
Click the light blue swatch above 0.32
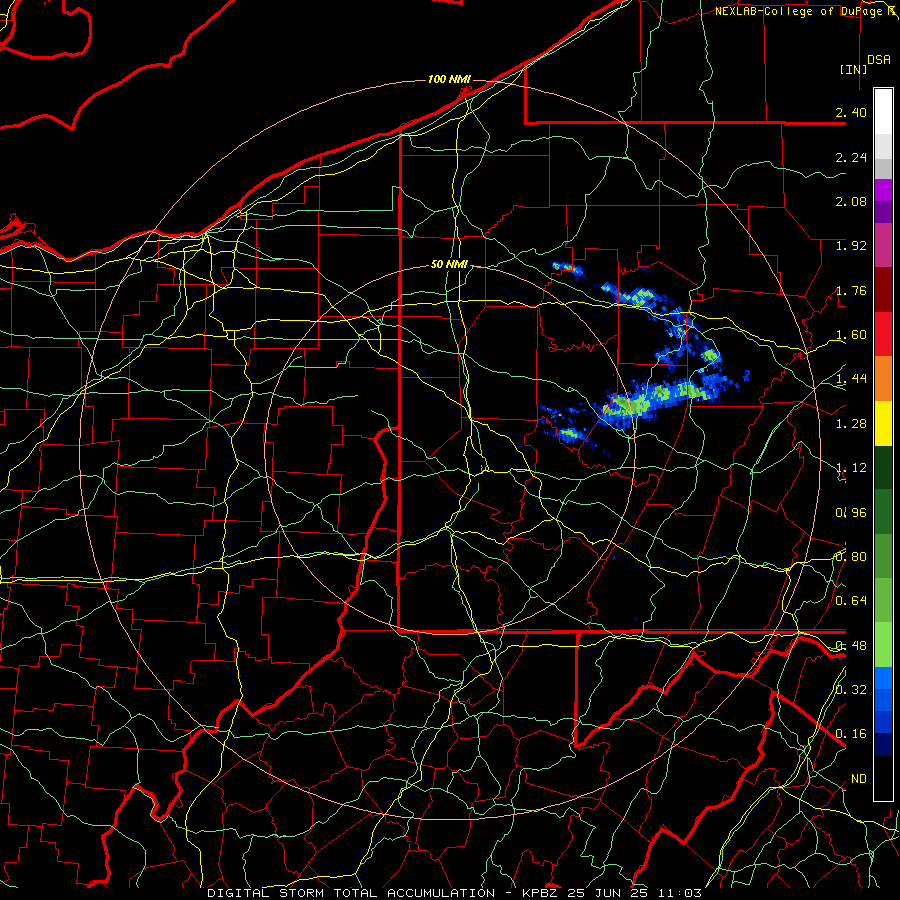pos(883,678)
